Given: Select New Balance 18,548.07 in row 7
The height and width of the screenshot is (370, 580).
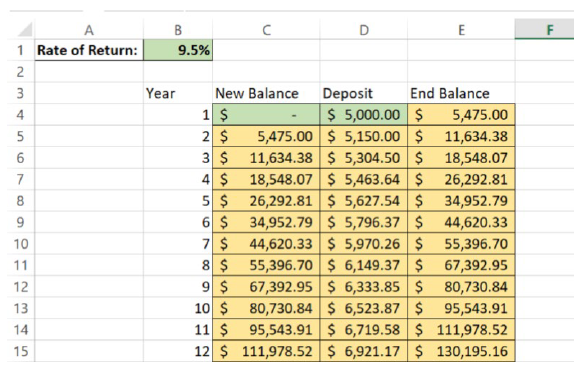Looking at the screenshot, I should tap(266, 179).
